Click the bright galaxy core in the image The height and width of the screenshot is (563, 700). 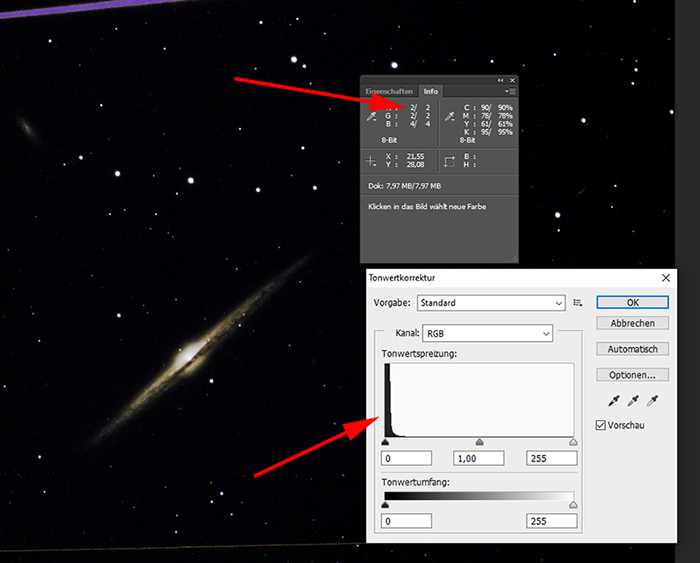pos(188,356)
